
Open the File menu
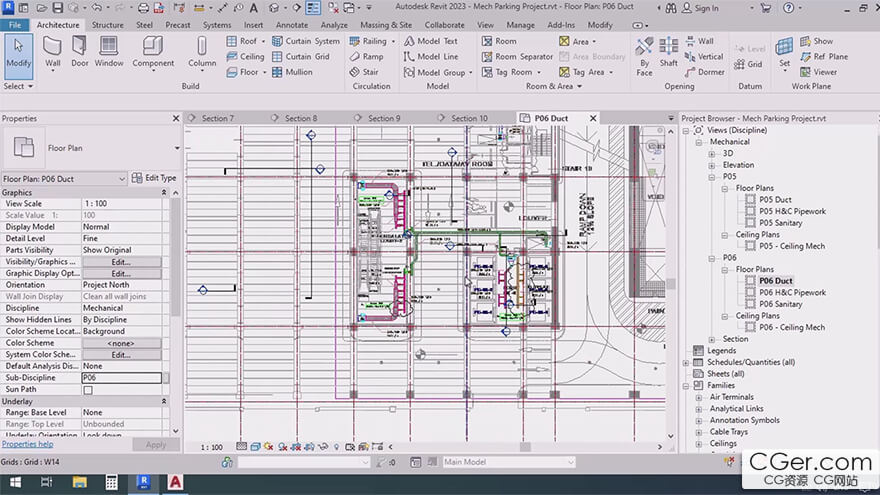point(15,25)
